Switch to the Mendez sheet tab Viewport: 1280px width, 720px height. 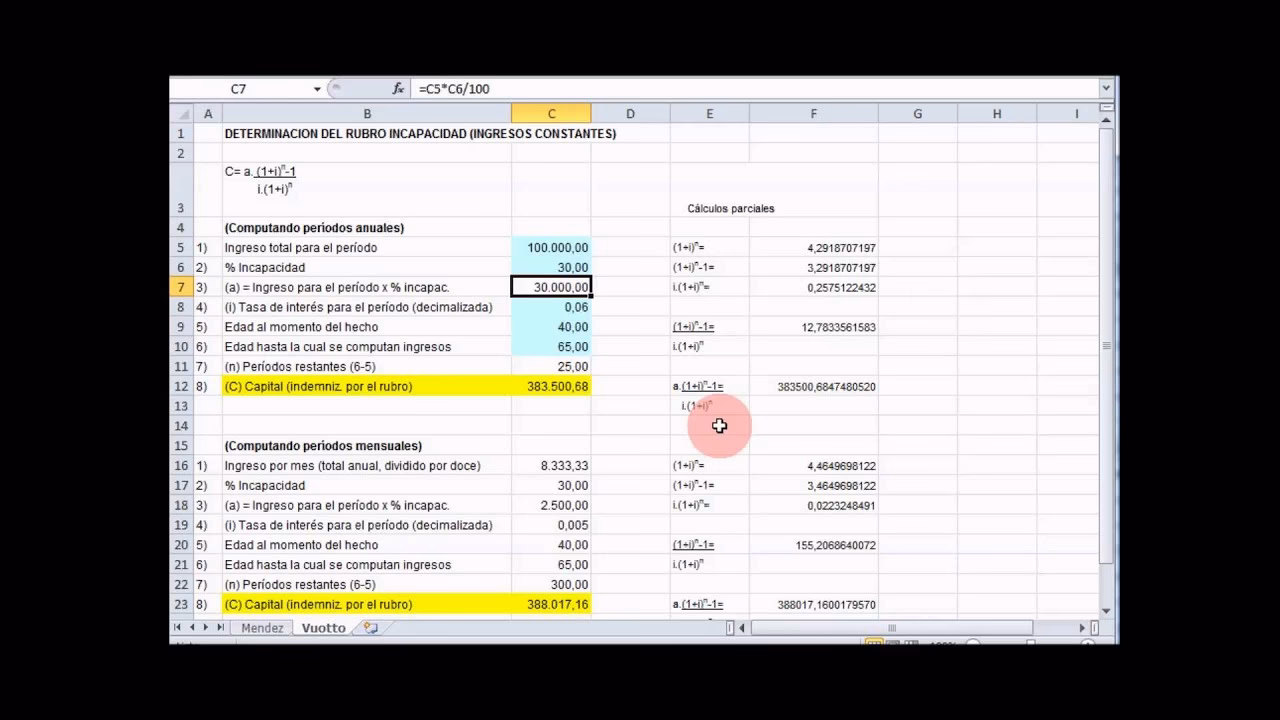click(x=261, y=628)
